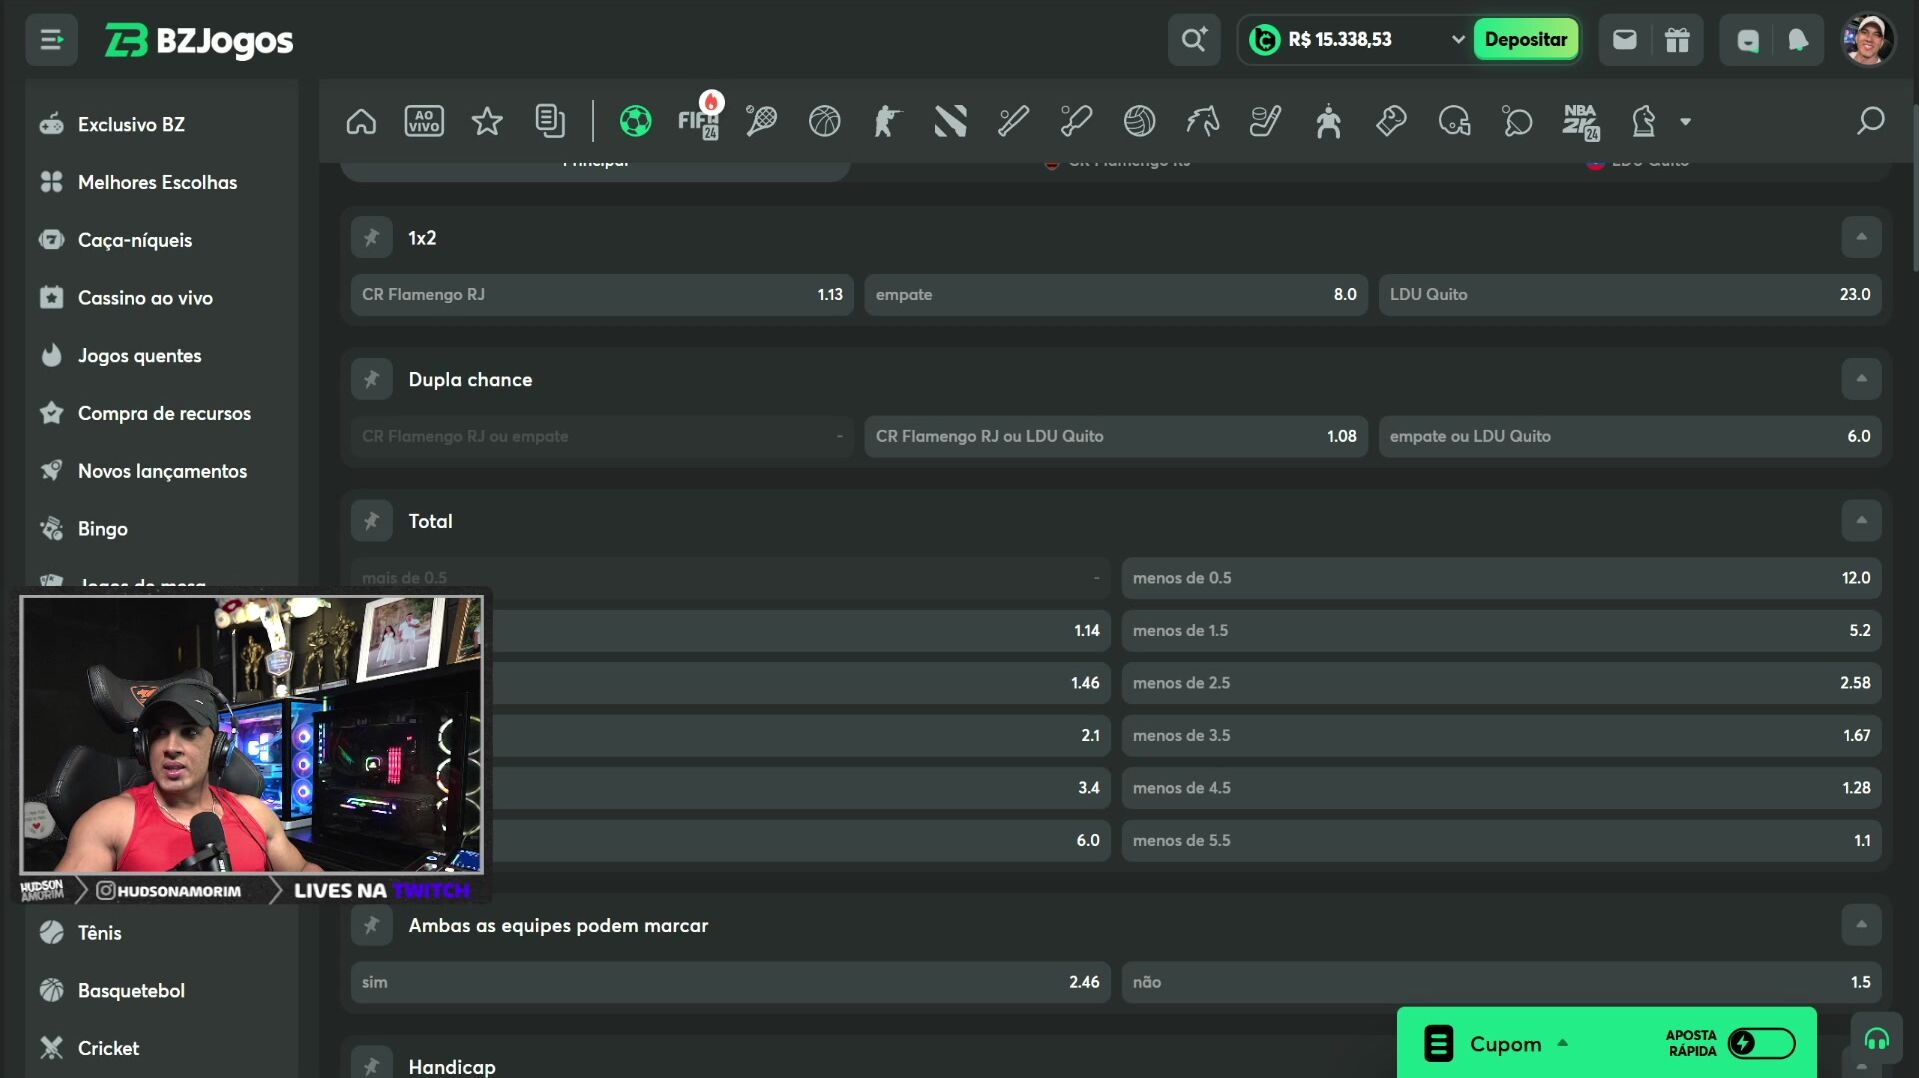Select empate ou LDU Quito 6.0

point(1630,437)
